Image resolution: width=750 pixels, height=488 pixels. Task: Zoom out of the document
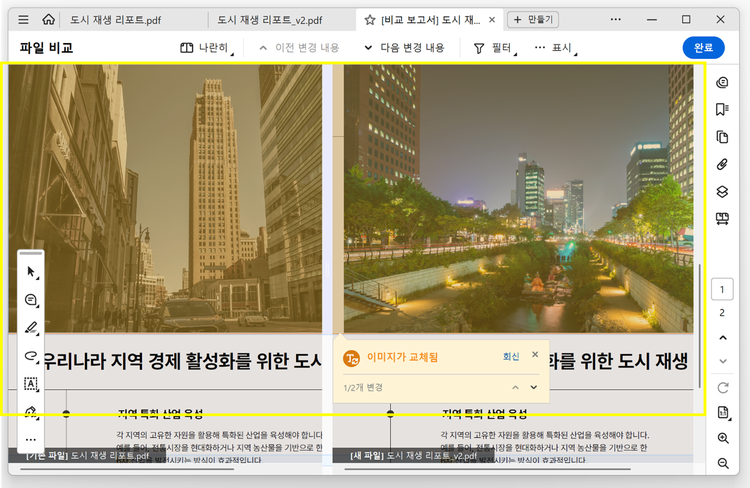[x=723, y=463]
